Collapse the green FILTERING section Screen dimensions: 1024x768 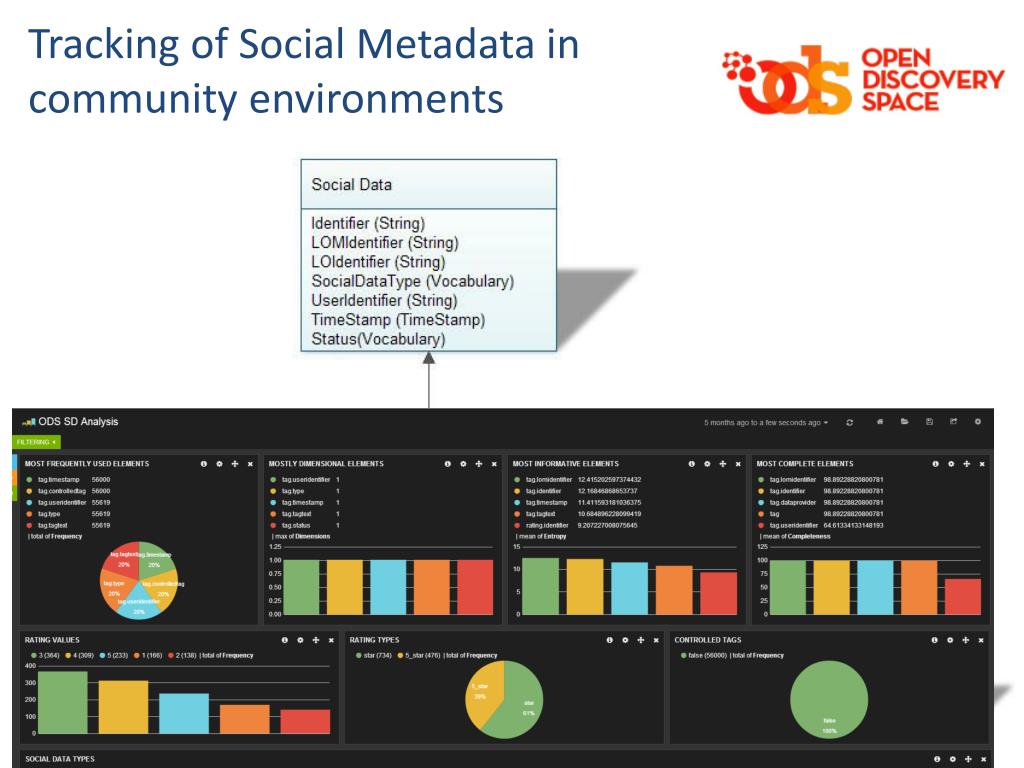point(36,442)
